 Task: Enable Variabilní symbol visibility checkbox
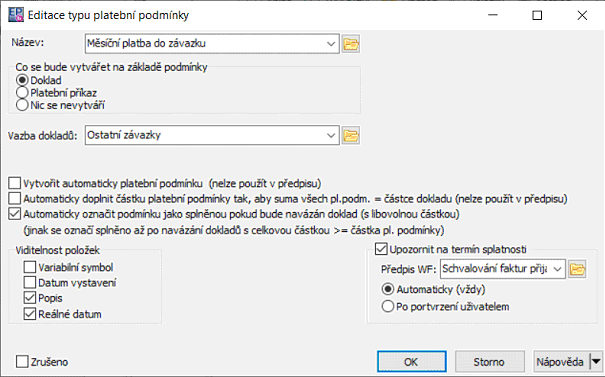pyautogui.click(x=30, y=267)
